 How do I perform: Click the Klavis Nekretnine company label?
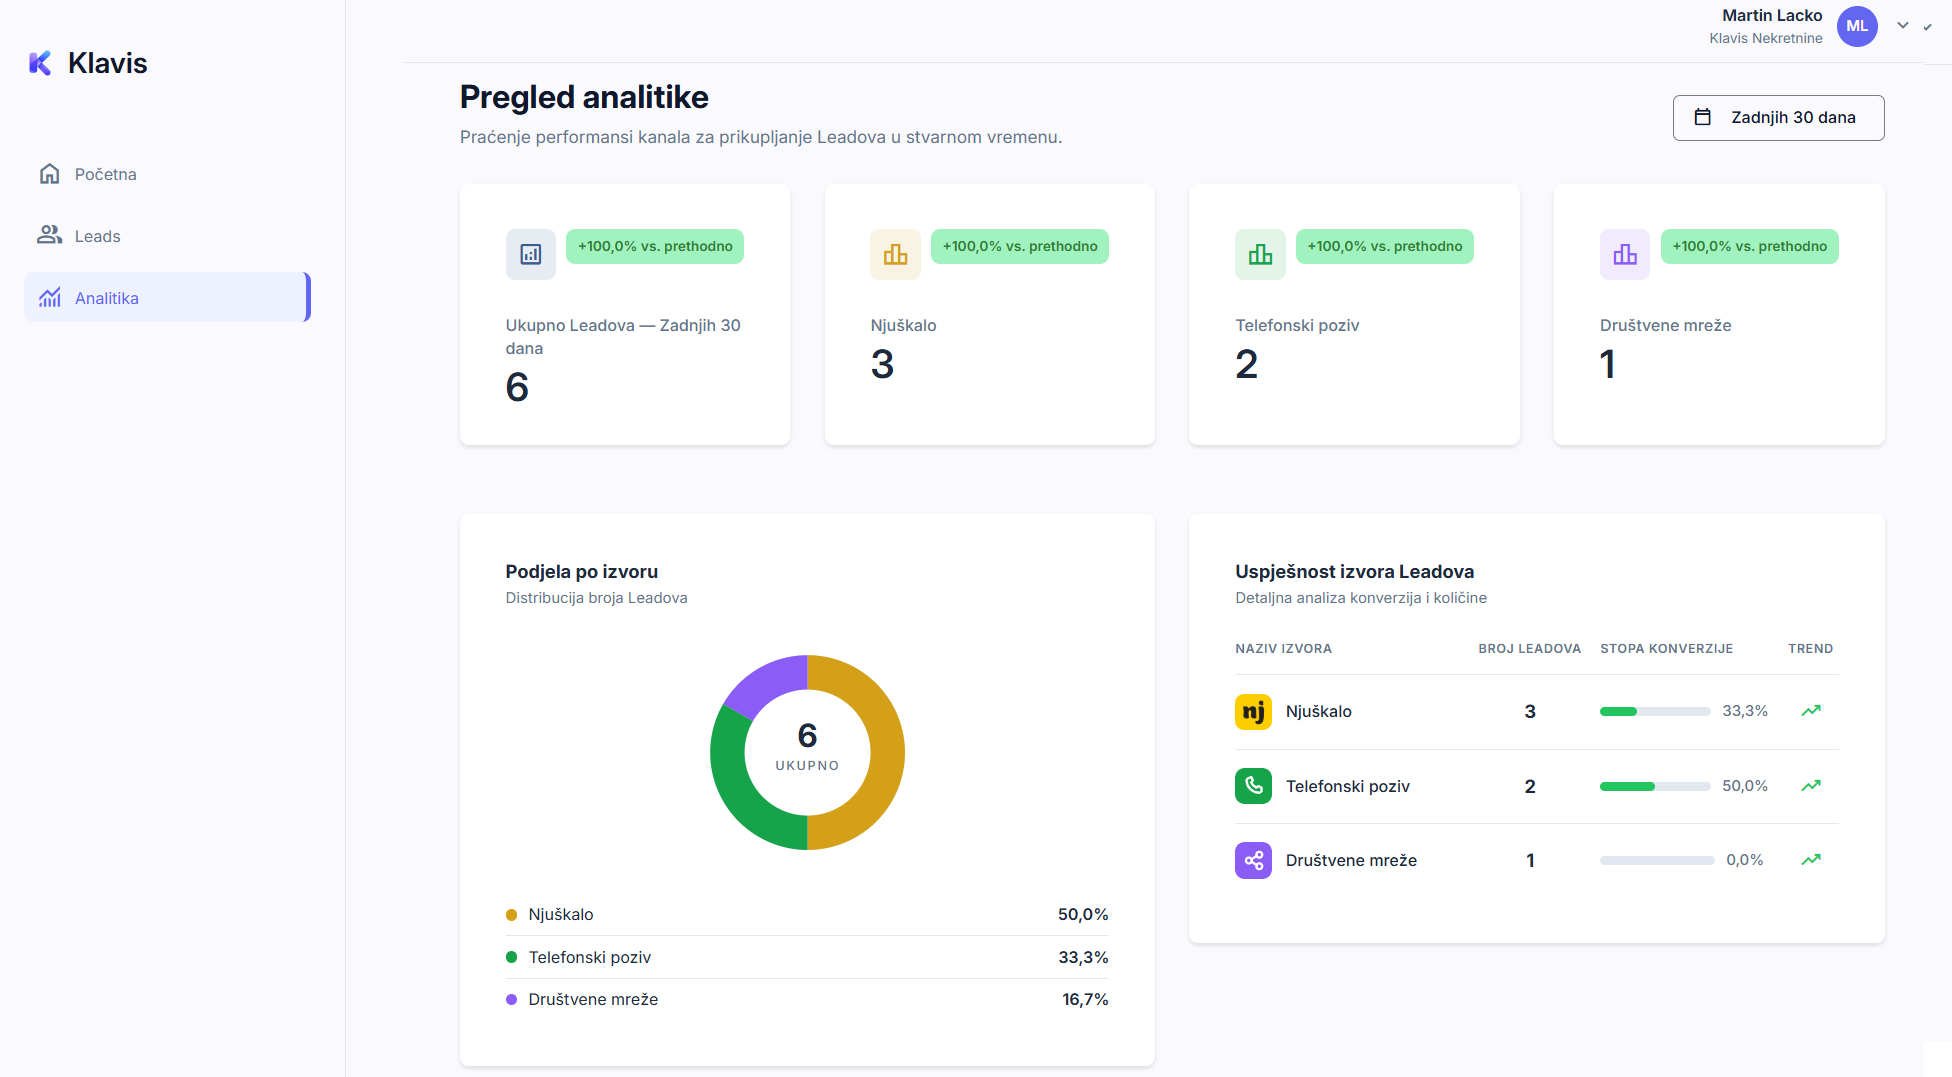click(x=1766, y=38)
